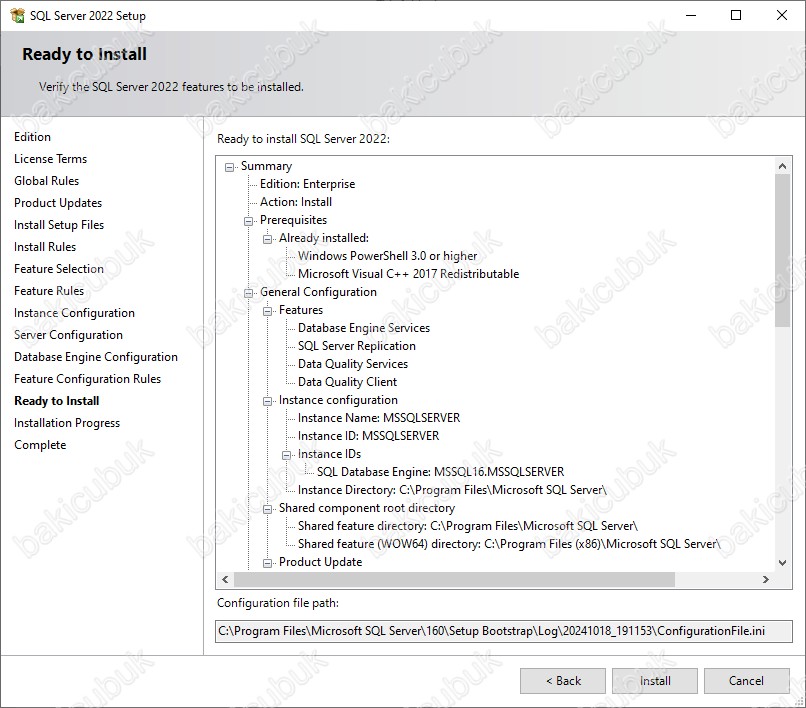The image size is (806, 708).
Task: Collapse the Prerequisites node
Action: pyautogui.click(x=248, y=221)
